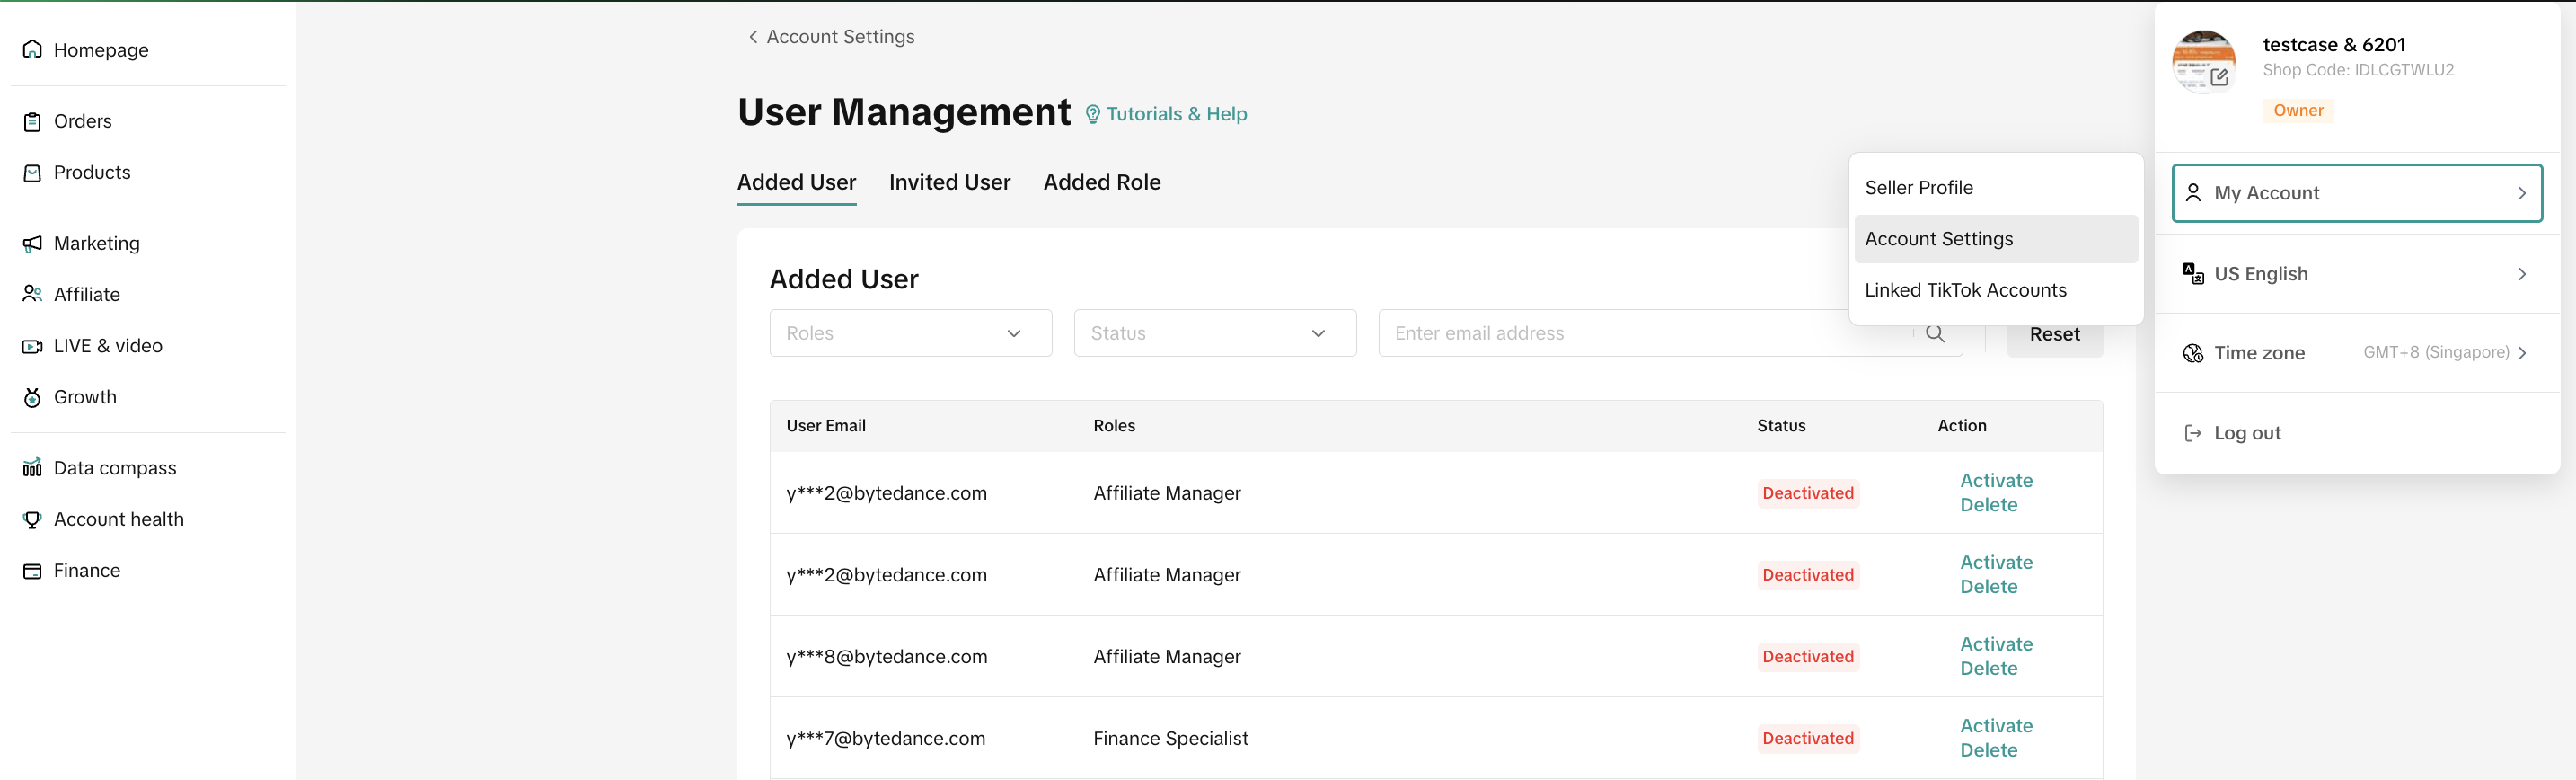Viewport: 2576px width, 780px height.
Task: Click the Homepage house icon
Action: click(32, 49)
